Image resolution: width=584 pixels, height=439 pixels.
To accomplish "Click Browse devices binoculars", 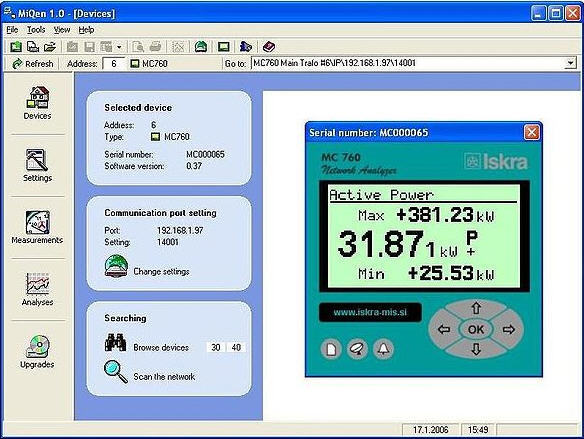I will (115, 343).
